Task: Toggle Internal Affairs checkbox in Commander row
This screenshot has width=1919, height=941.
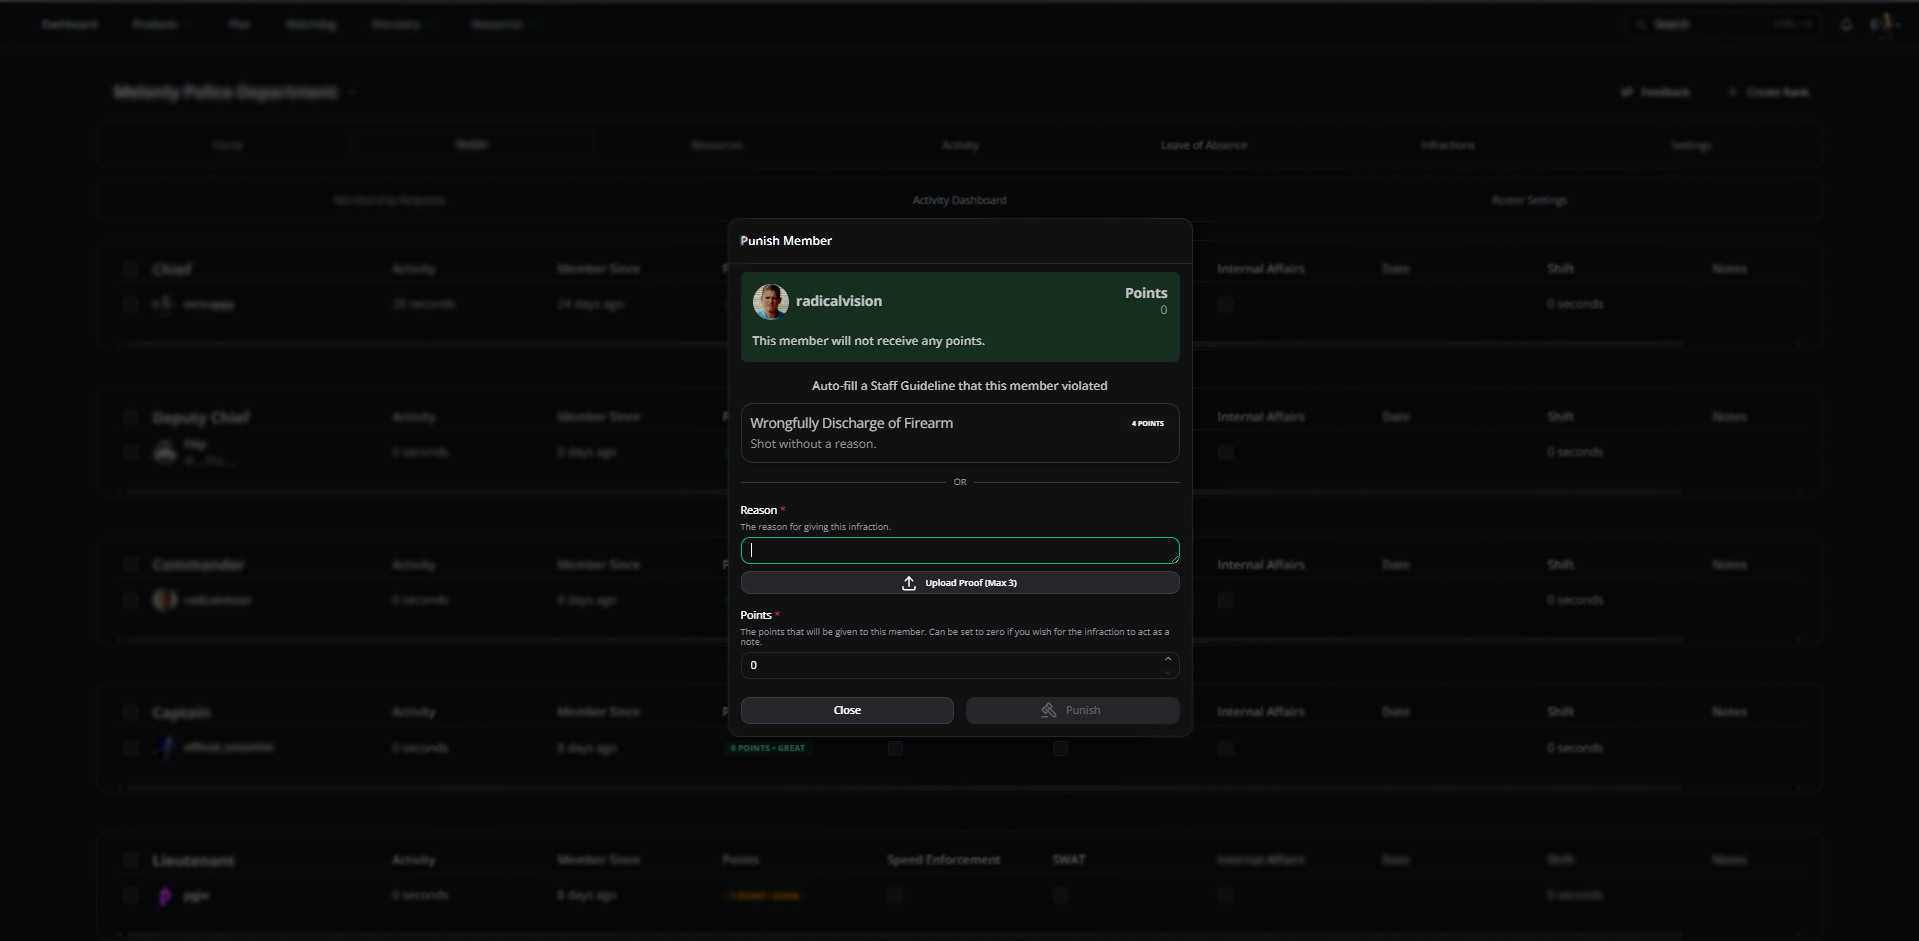Action: point(1225,600)
